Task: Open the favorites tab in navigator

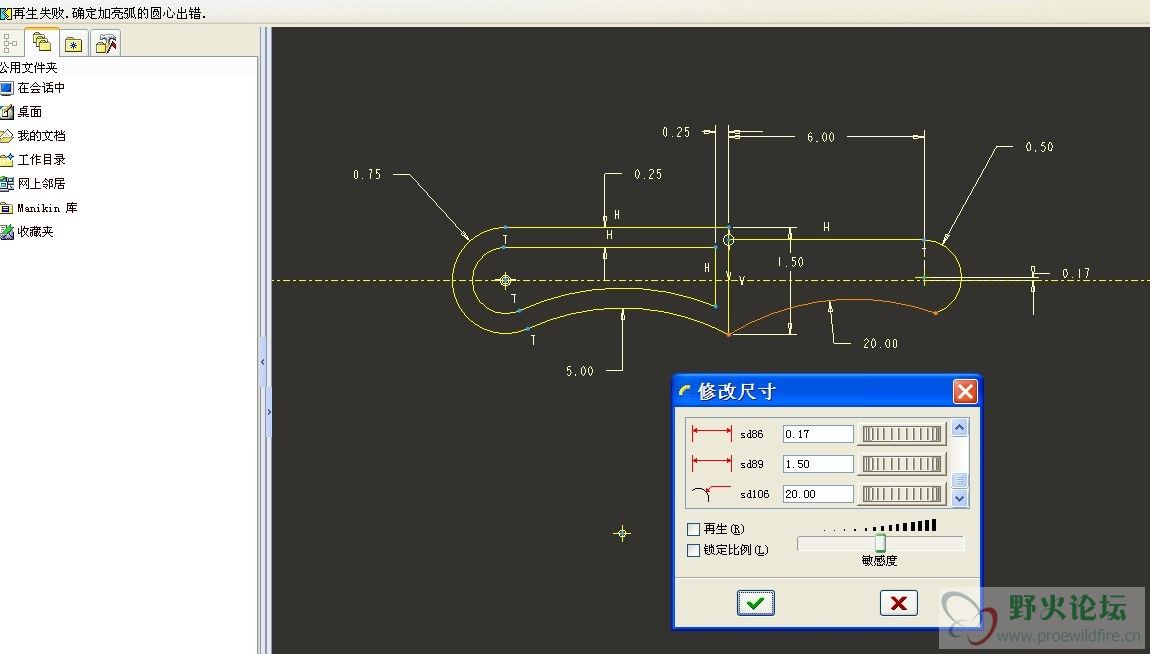Action: click(x=73, y=44)
